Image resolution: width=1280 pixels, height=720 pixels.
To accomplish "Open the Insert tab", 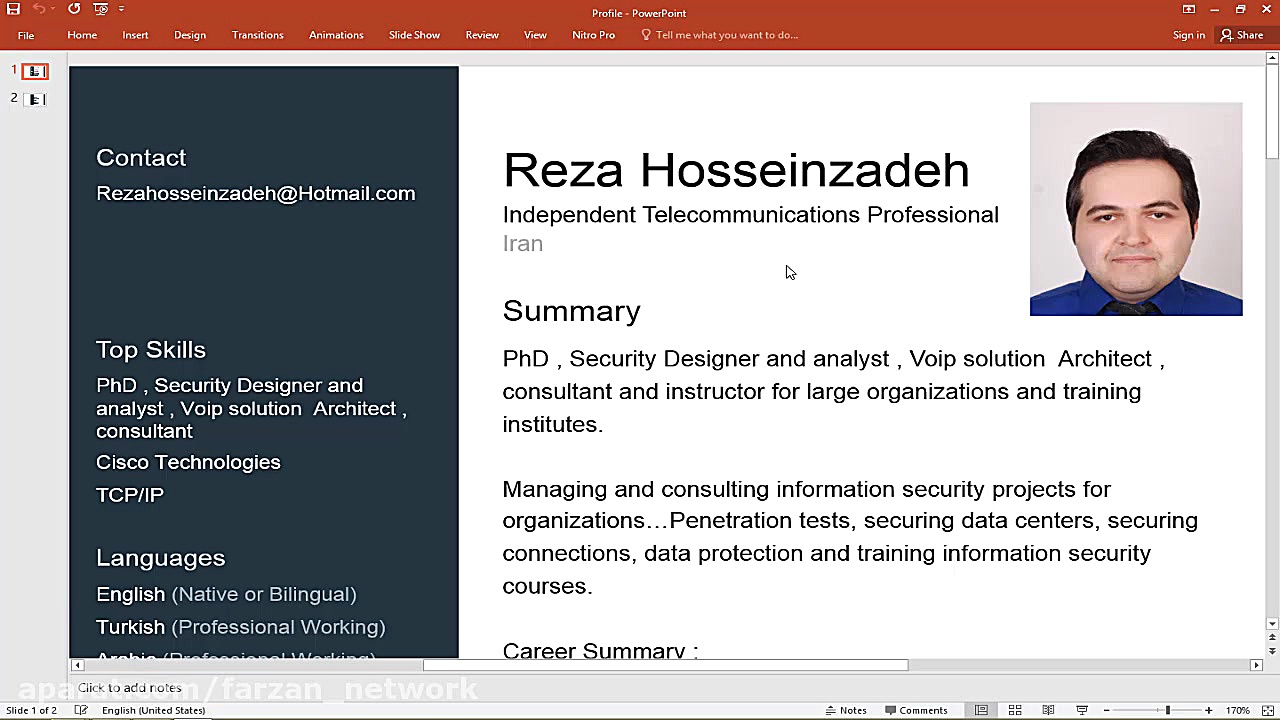I will (x=135, y=35).
